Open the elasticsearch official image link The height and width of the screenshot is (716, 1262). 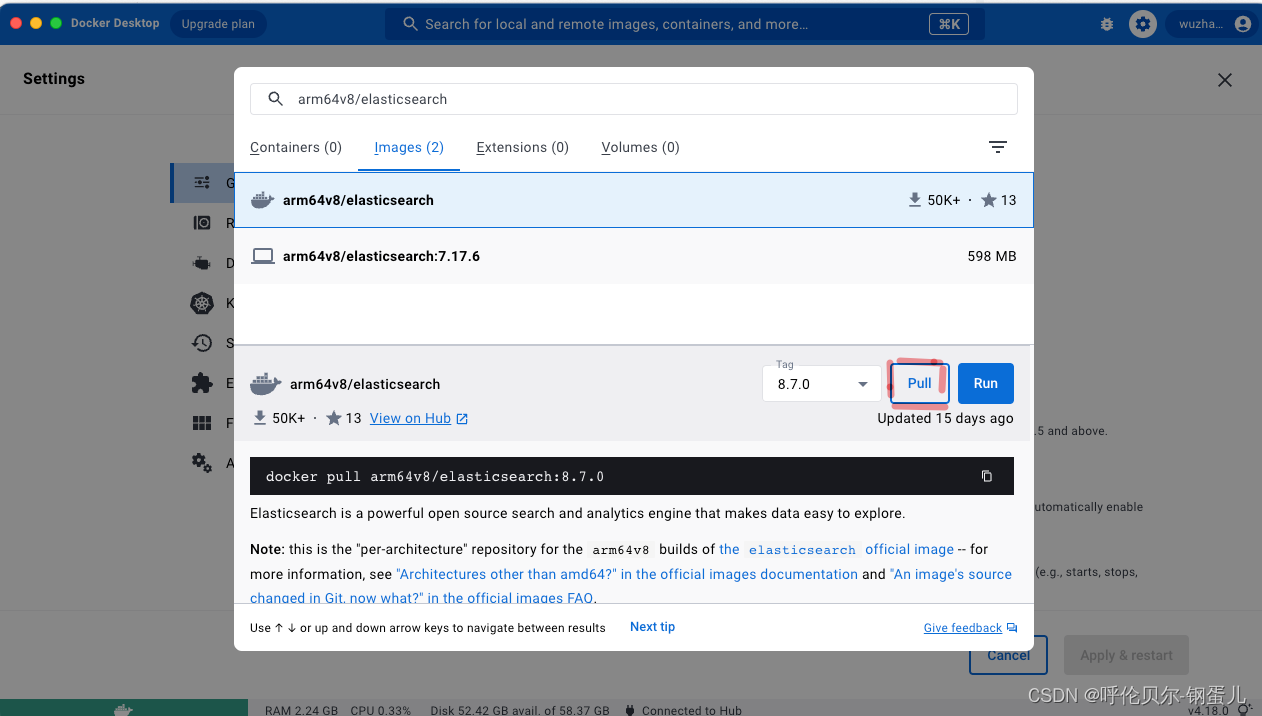[836, 549]
